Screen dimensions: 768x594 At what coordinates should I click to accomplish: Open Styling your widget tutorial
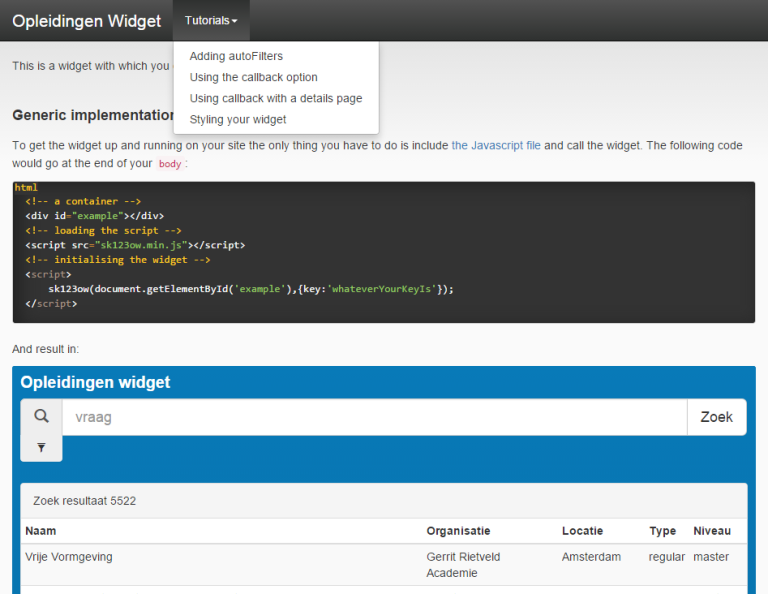tap(238, 119)
